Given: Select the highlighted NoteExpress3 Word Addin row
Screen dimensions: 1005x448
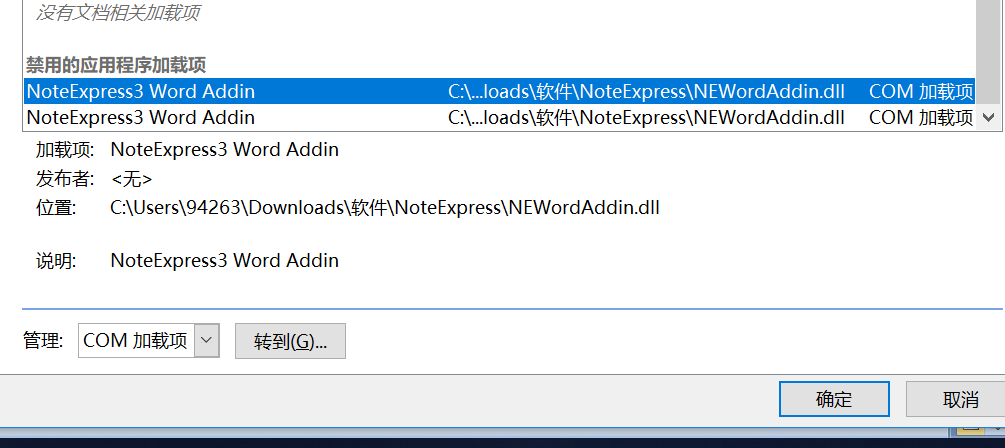Looking at the screenshot, I should 499,92.
